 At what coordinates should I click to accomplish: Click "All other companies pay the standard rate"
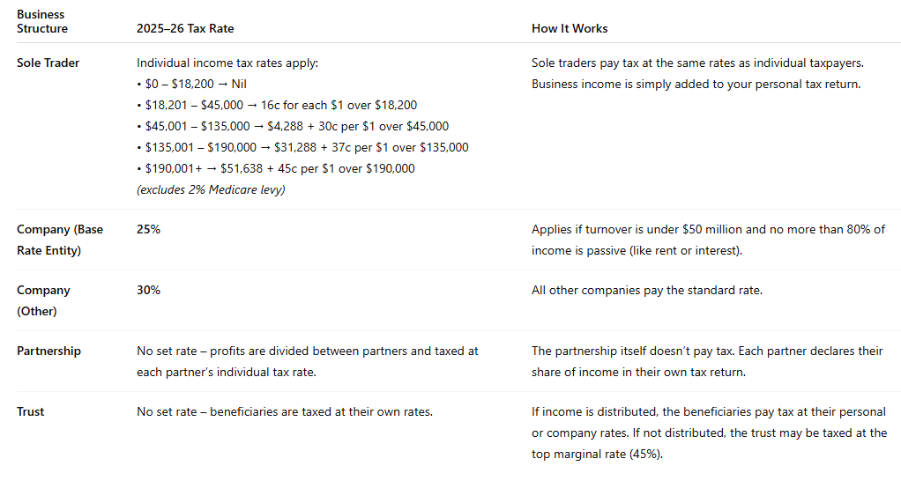pyautogui.click(x=645, y=290)
